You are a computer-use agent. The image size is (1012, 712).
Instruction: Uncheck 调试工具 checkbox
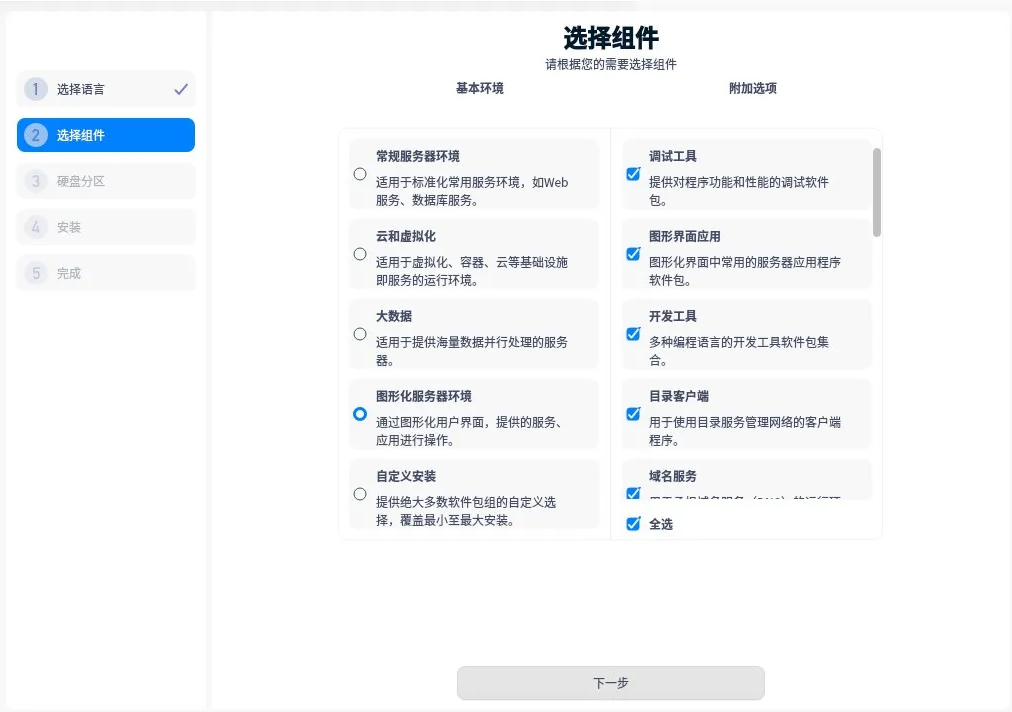[x=633, y=174]
